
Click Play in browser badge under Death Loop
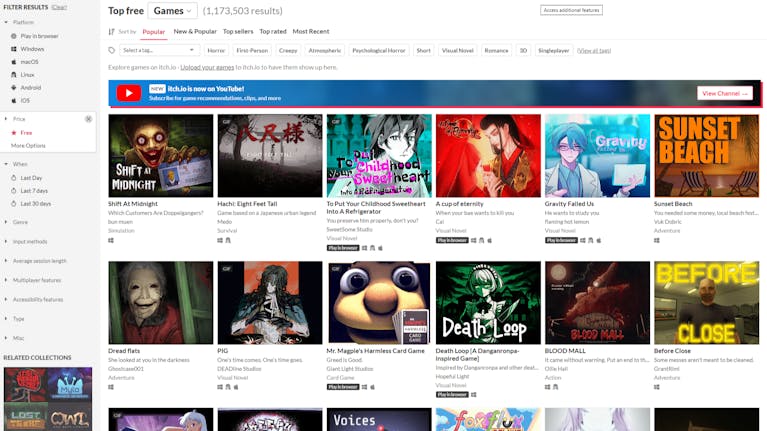[x=452, y=394]
